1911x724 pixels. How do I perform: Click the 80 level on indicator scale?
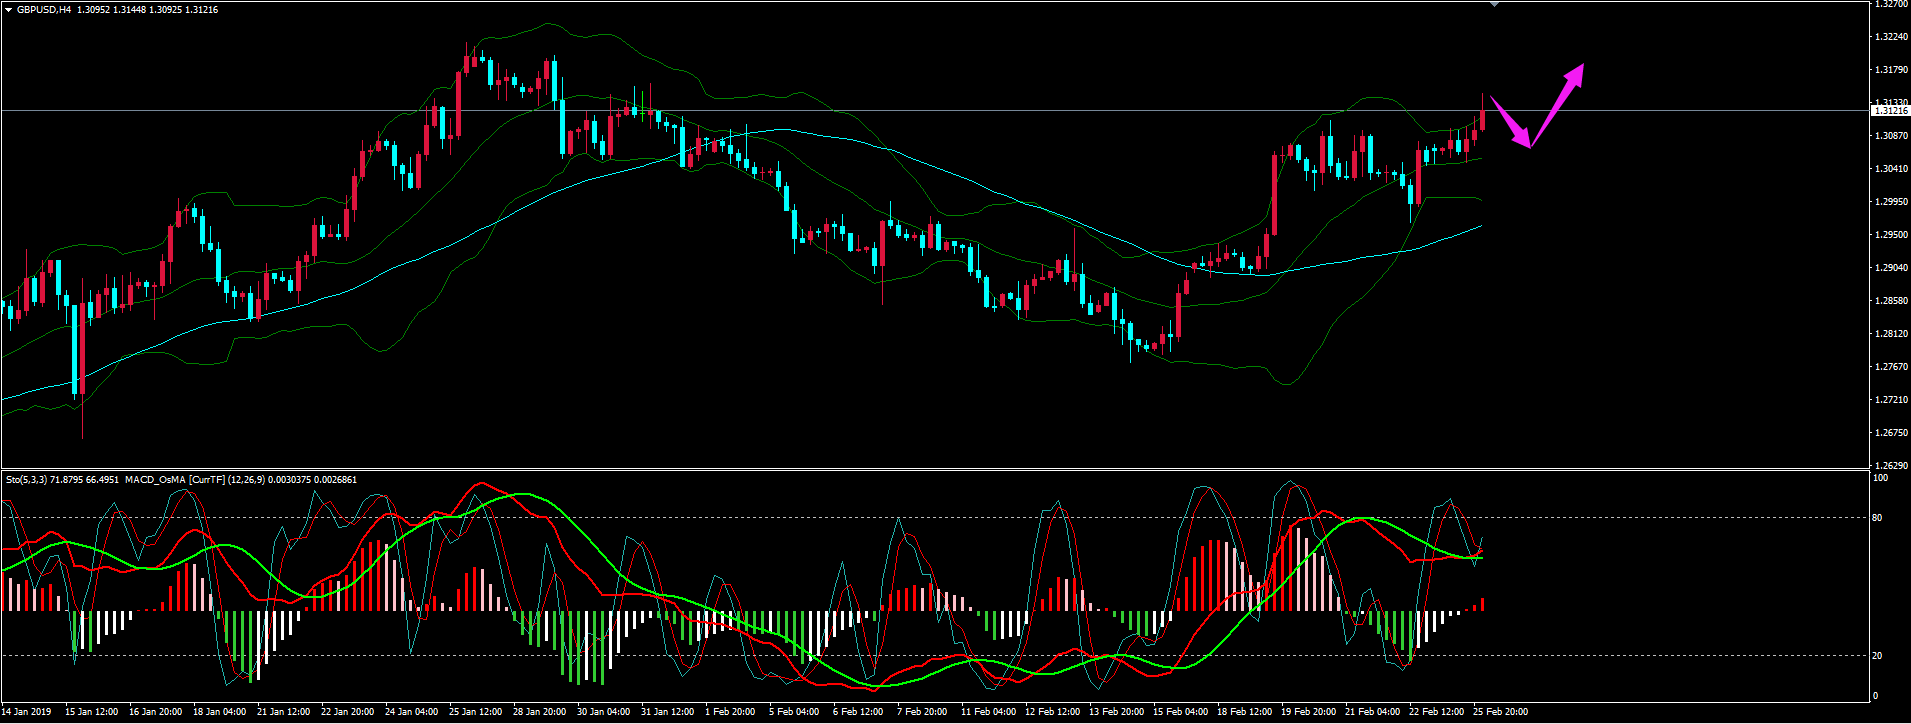pos(1878,518)
